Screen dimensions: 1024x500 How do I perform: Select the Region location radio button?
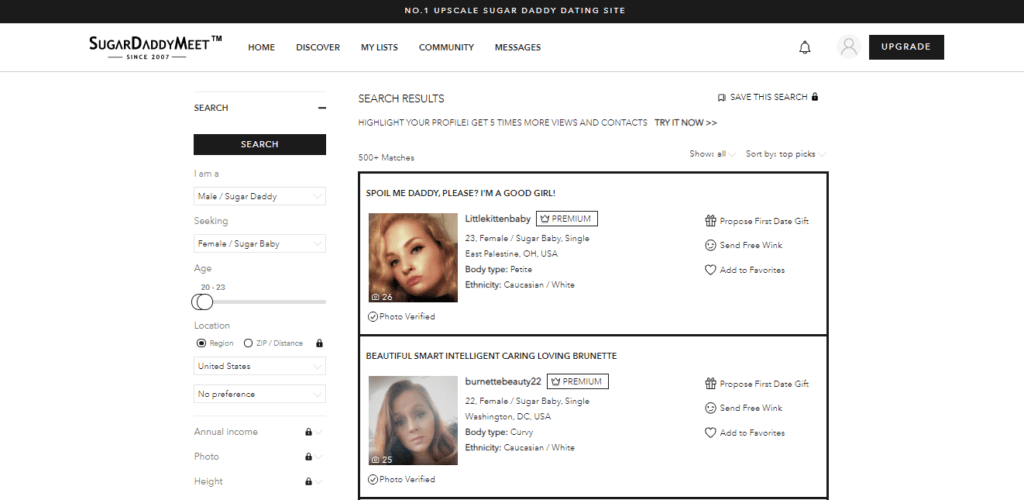(201, 343)
